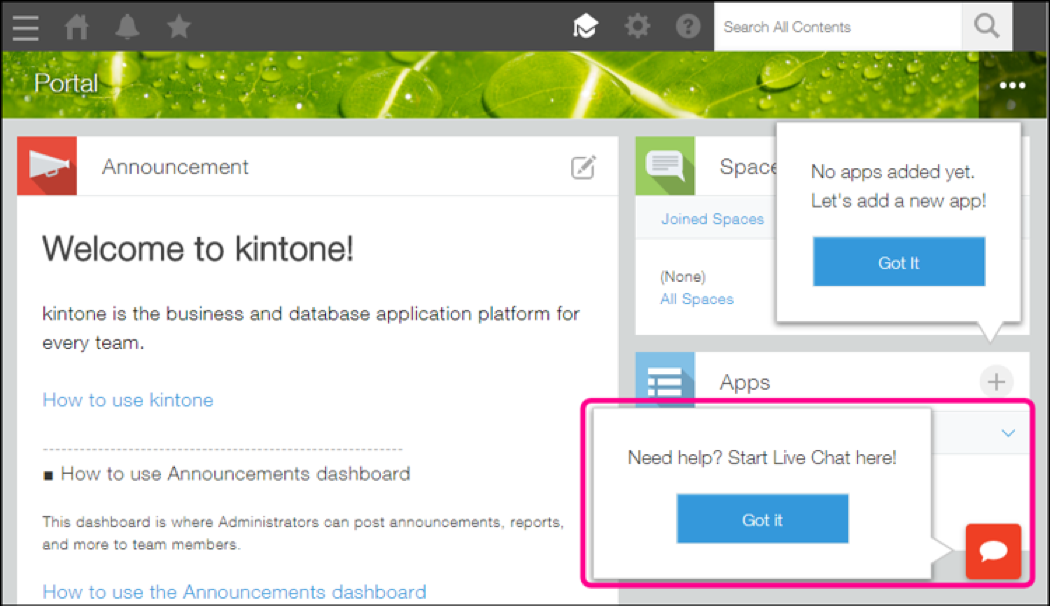This screenshot has width=1050, height=606.
Task: Open the notifications bell
Action: coord(128,27)
